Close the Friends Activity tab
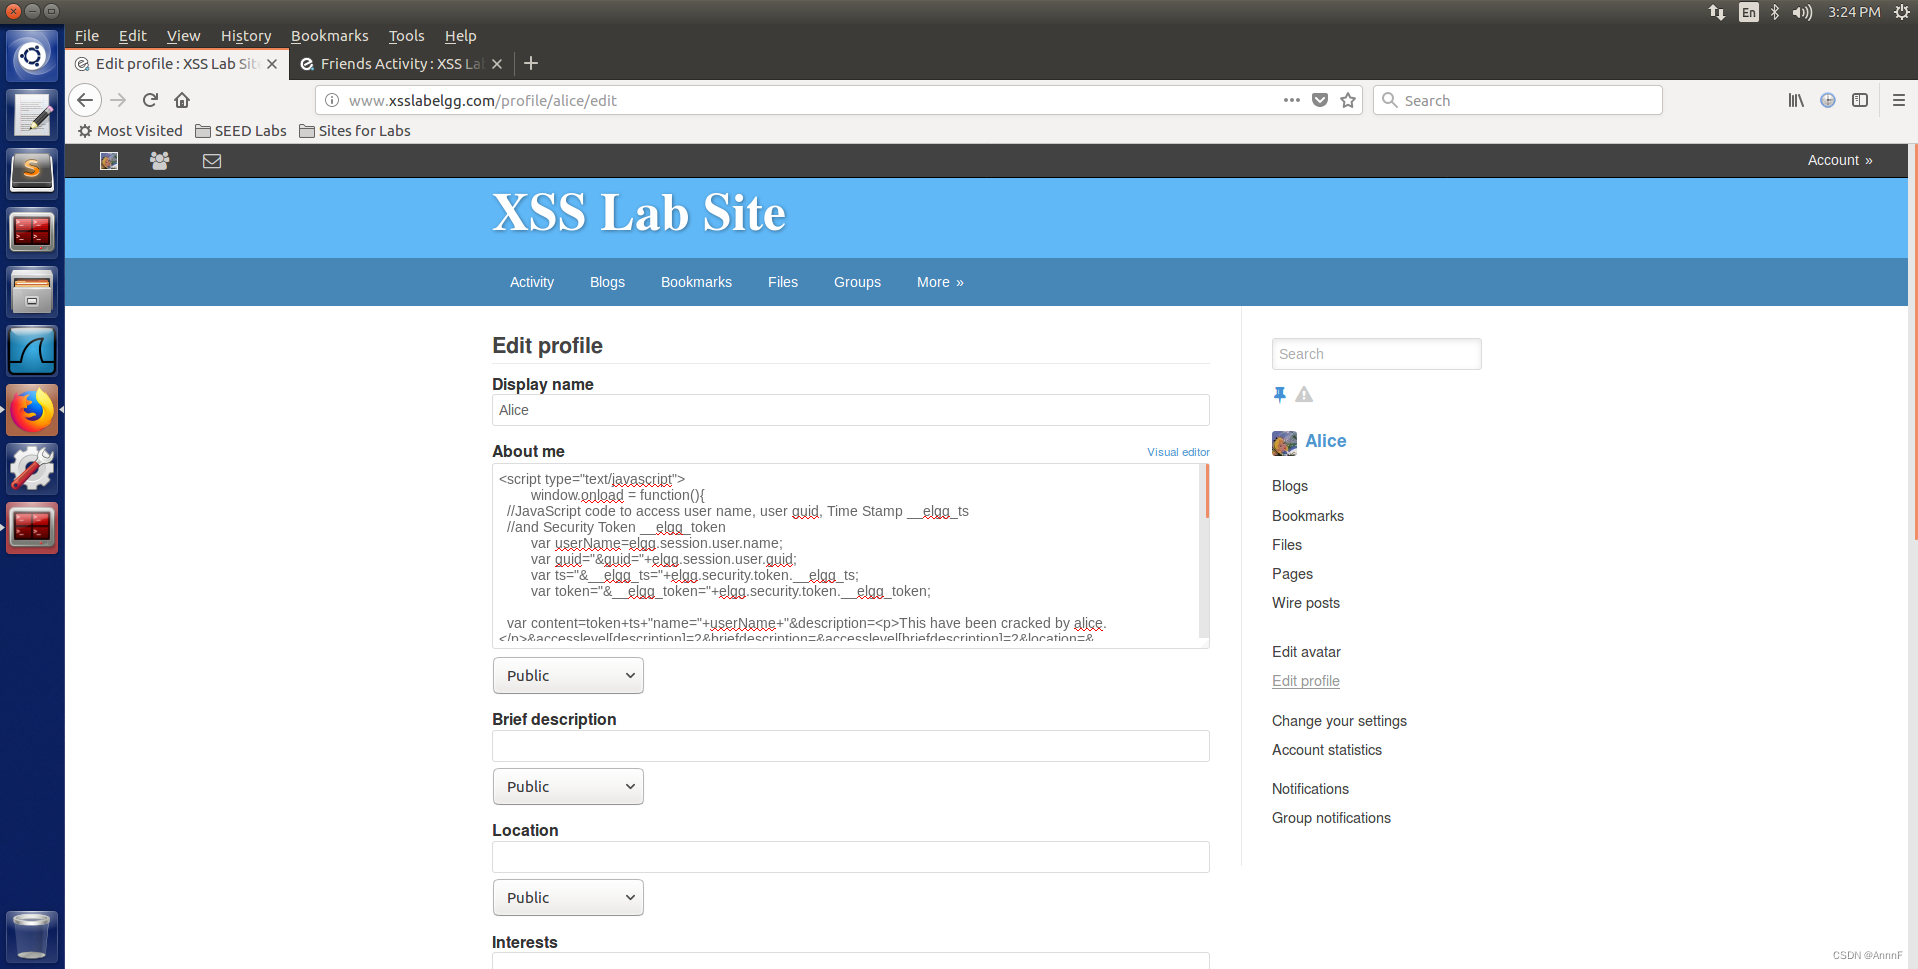Viewport: 1918px width, 969px height. point(497,64)
